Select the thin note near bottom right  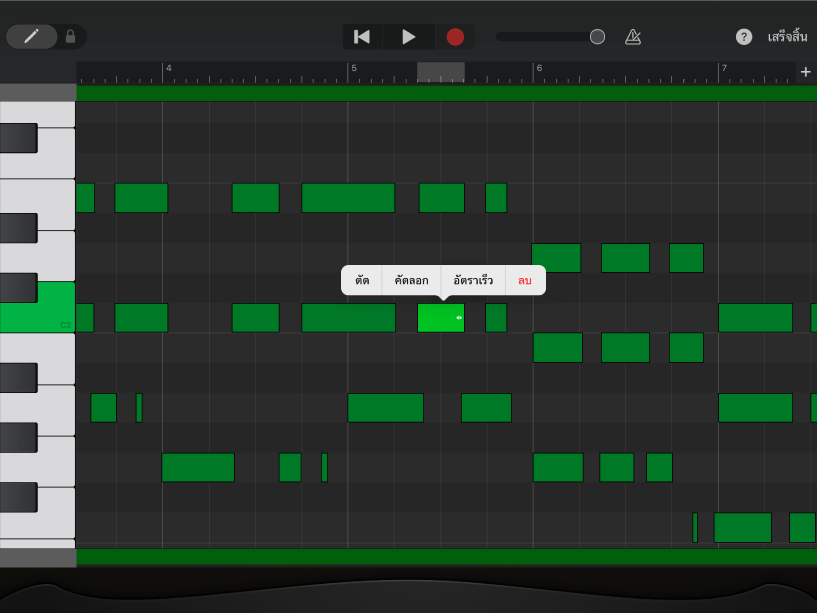tap(695, 528)
